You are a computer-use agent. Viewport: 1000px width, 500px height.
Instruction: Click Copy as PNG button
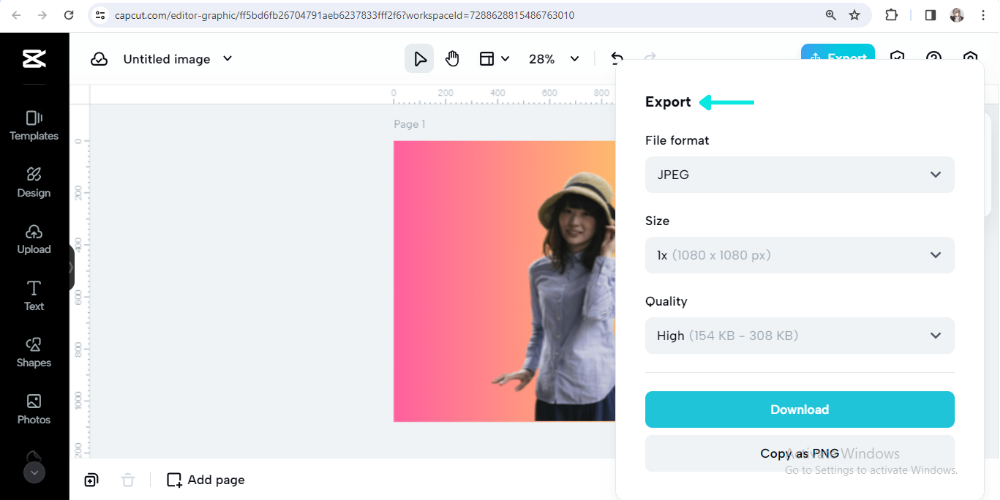(x=800, y=453)
